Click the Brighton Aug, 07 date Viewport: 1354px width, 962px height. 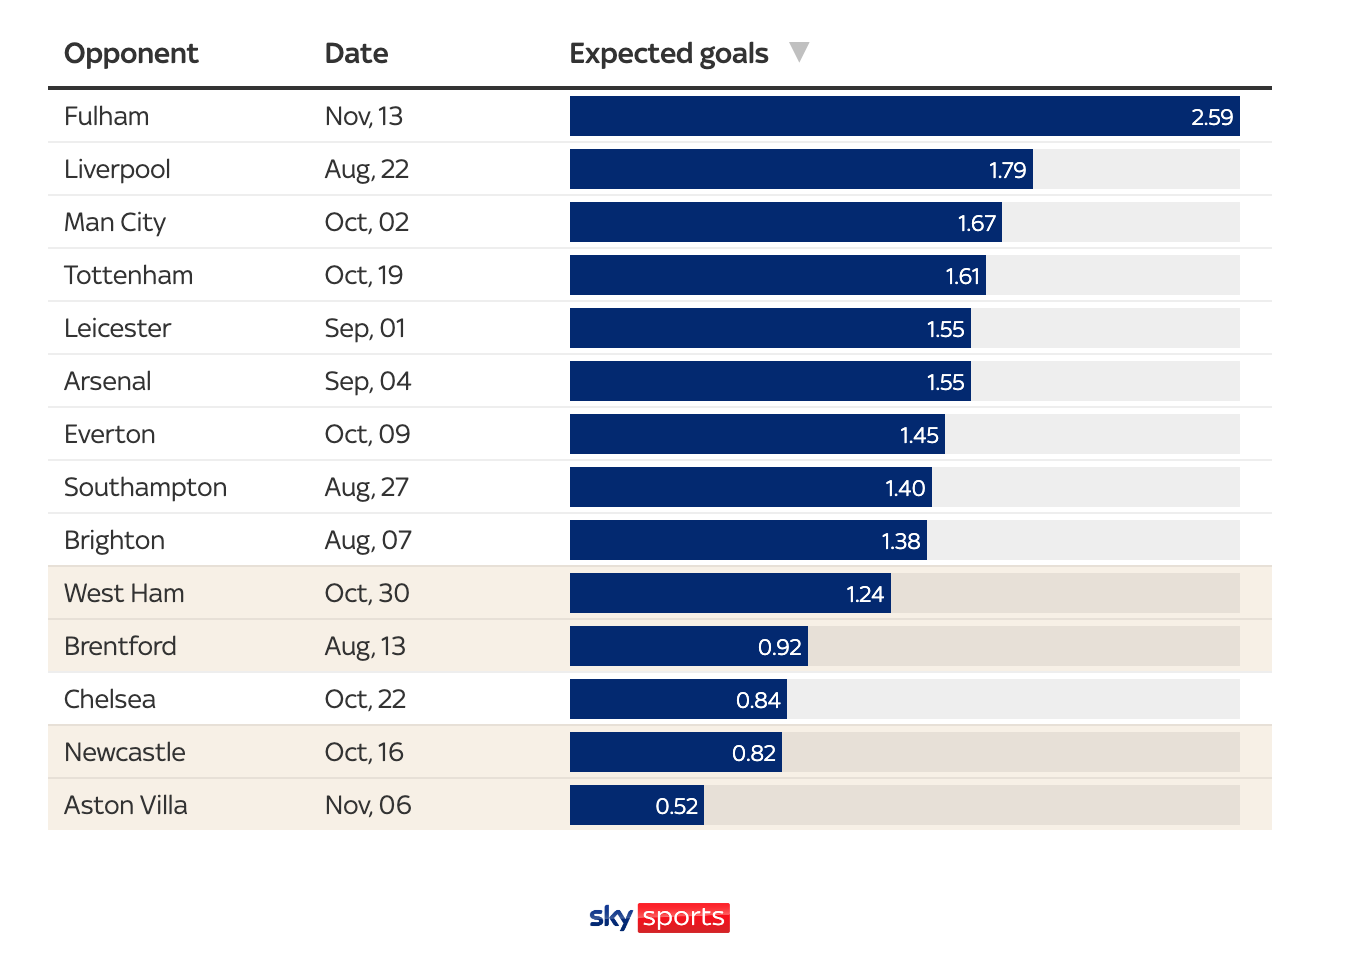[367, 540]
